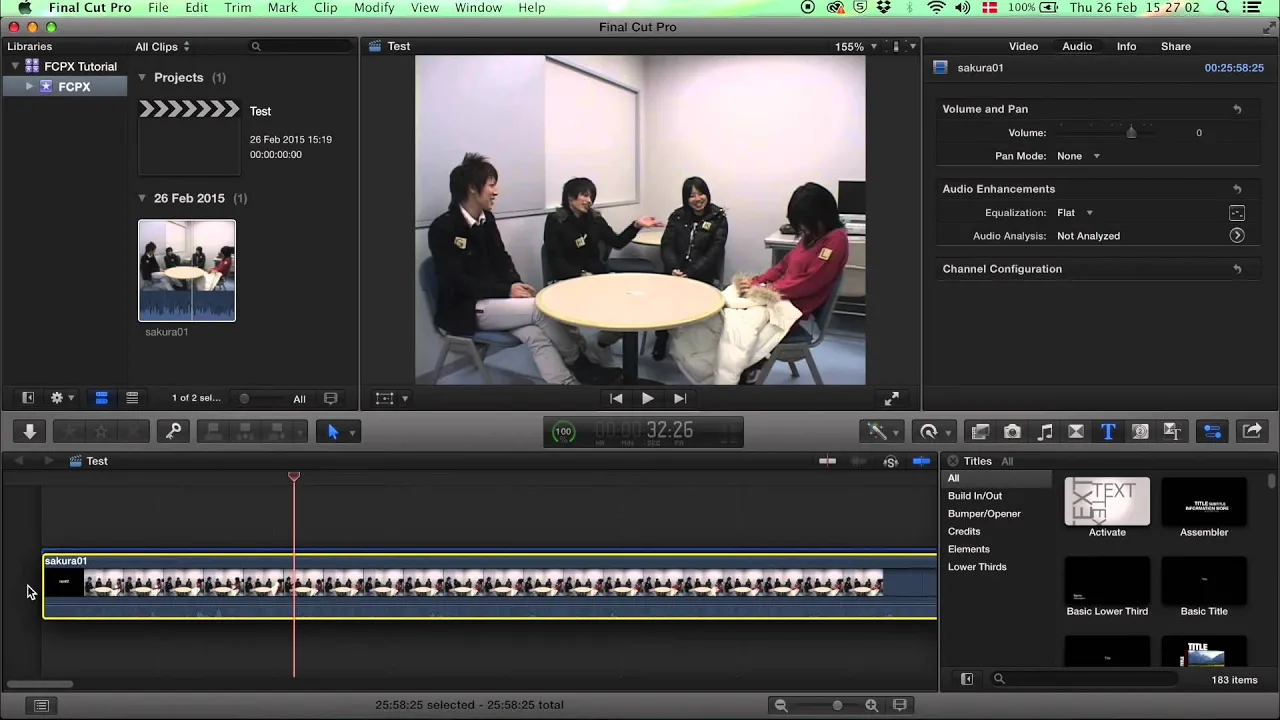Screen dimensions: 1280x720
Task: Click the titles search field
Action: pyautogui.click(x=1085, y=679)
